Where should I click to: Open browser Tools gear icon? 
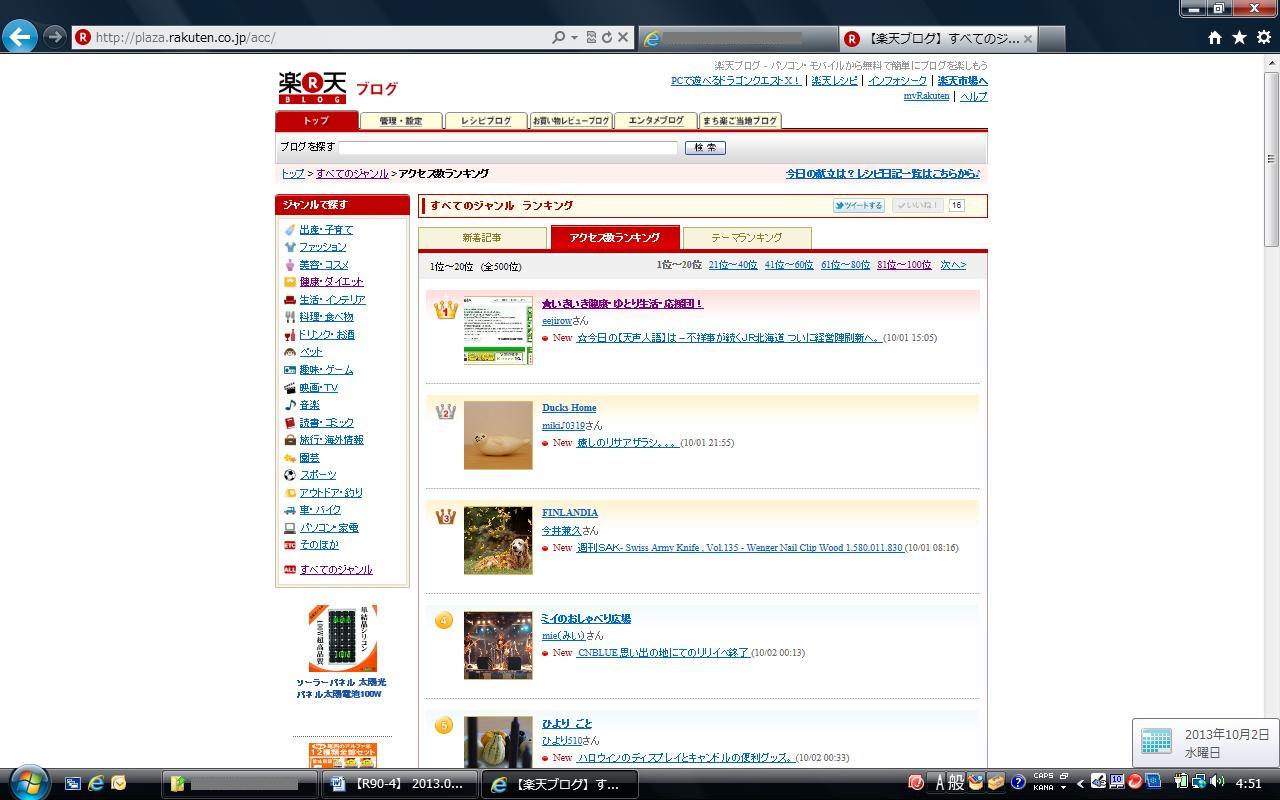pyautogui.click(x=1263, y=37)
